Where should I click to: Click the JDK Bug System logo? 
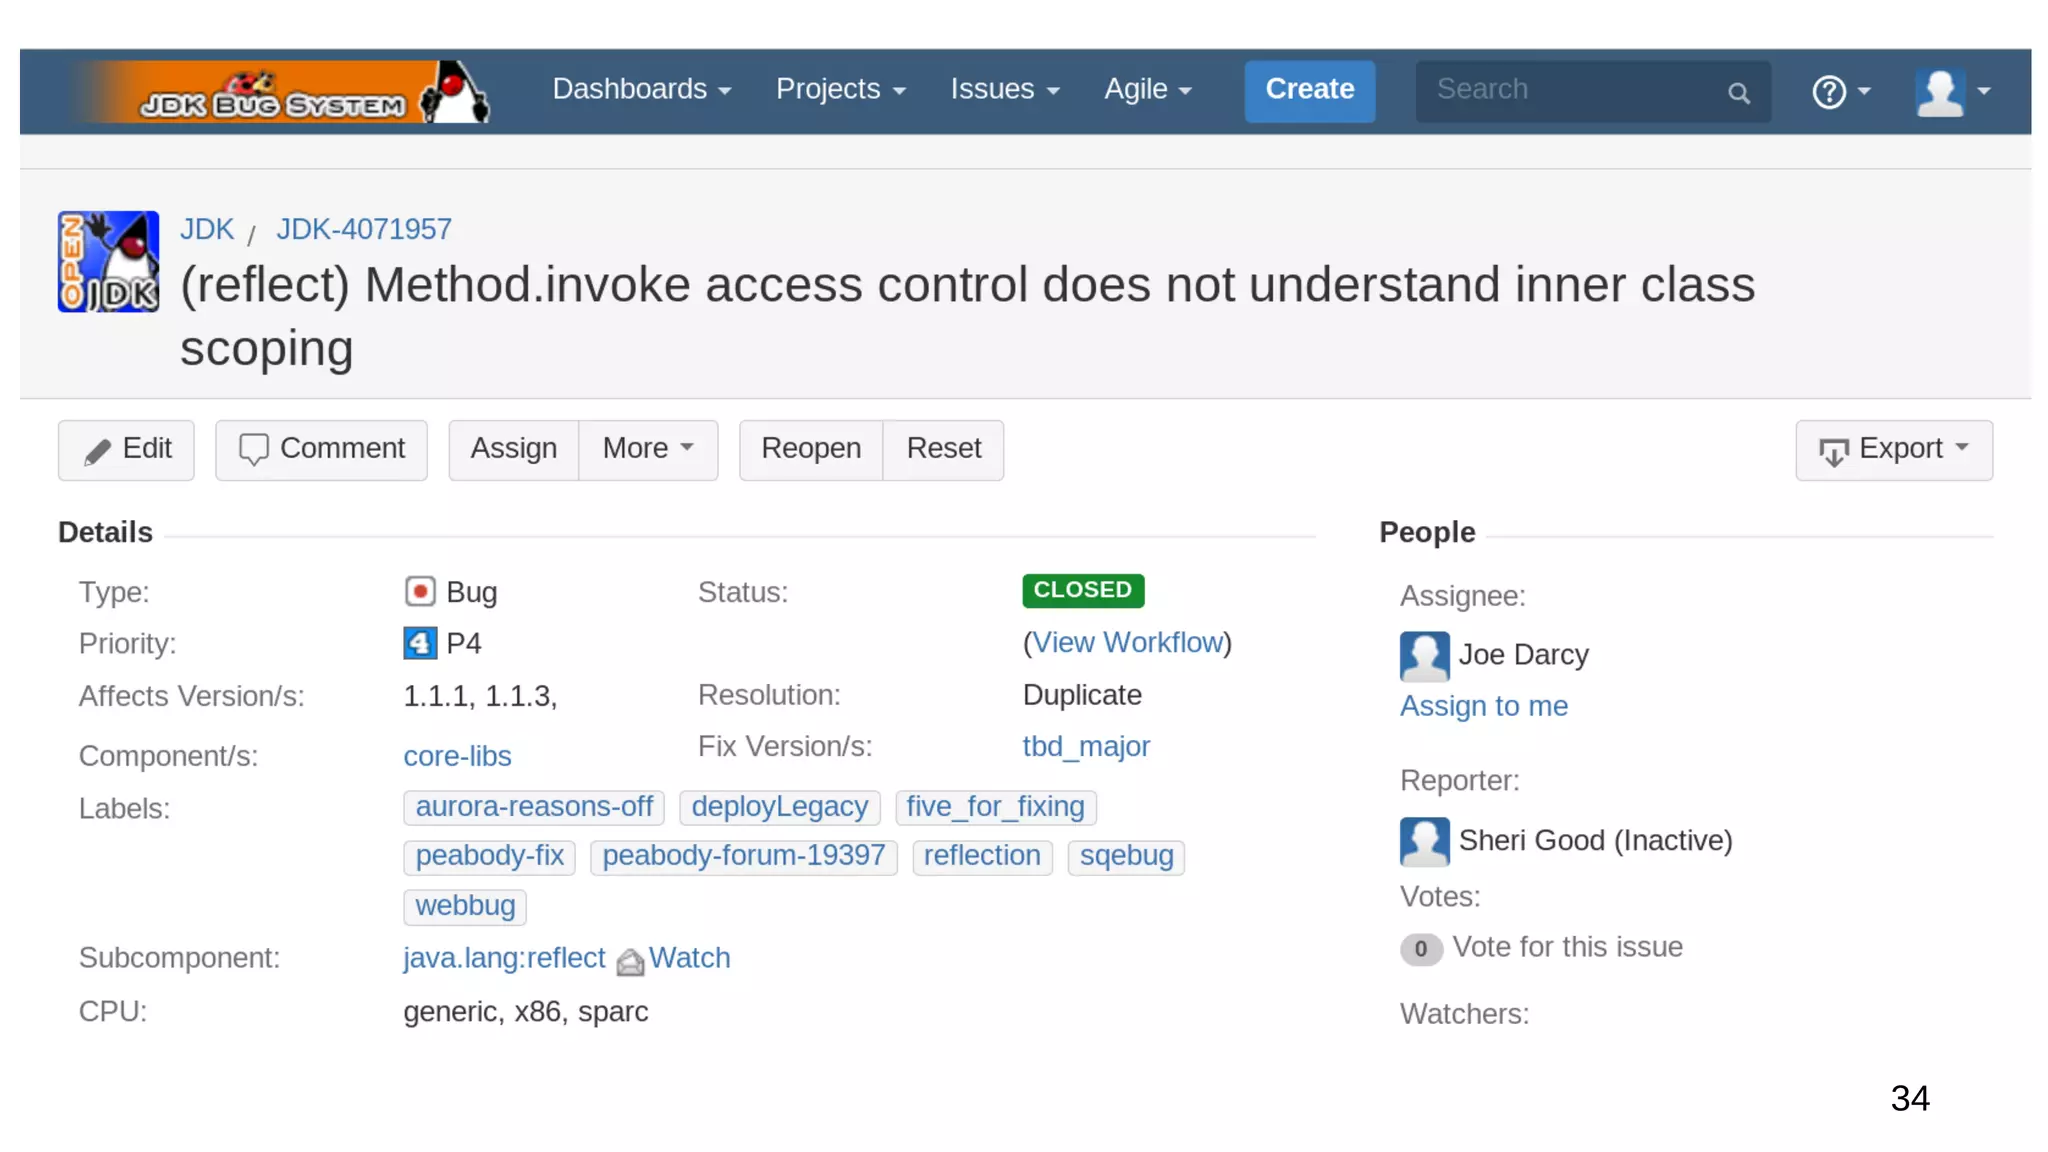tap(280, 92)
